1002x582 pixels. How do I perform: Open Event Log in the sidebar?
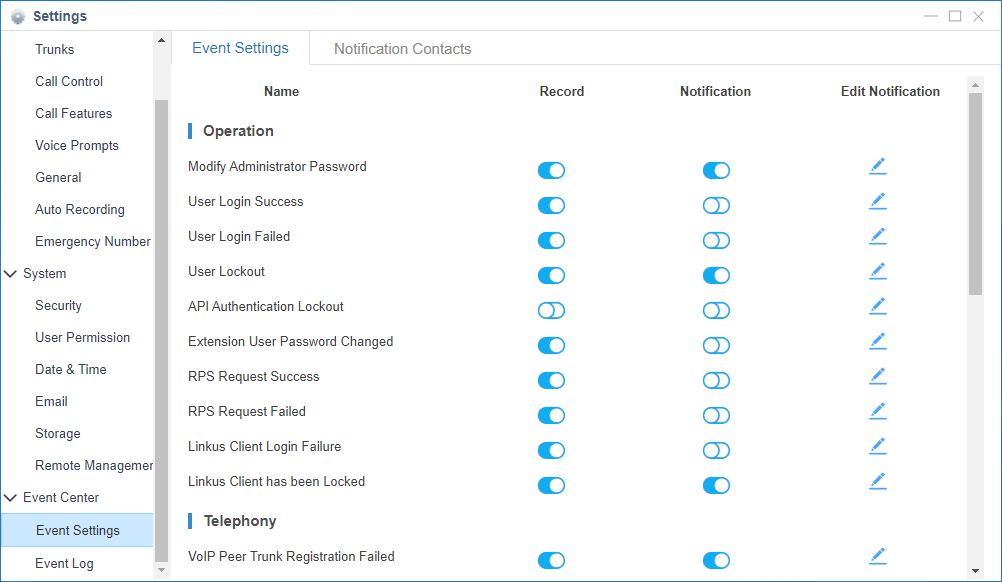coord(64,563)
